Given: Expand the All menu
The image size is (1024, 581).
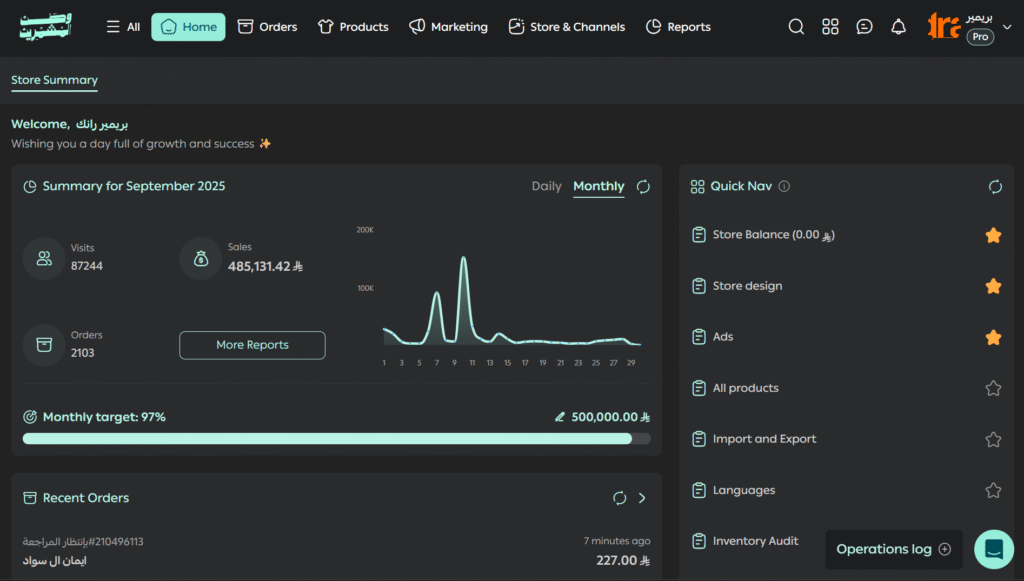Looking at the screenshot, I should pyautogui.click(x=123, y=27).
